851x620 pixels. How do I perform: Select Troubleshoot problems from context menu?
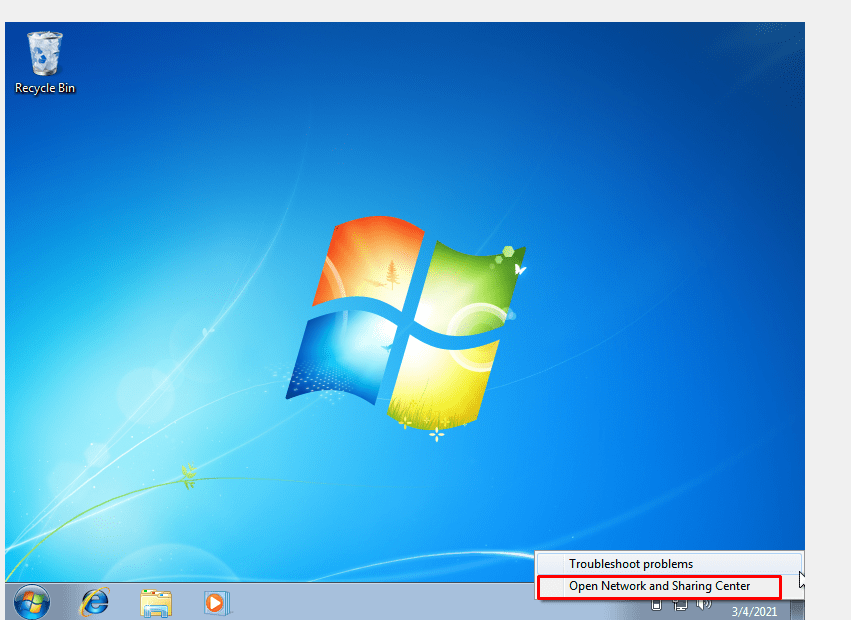[x=631, y=564]
